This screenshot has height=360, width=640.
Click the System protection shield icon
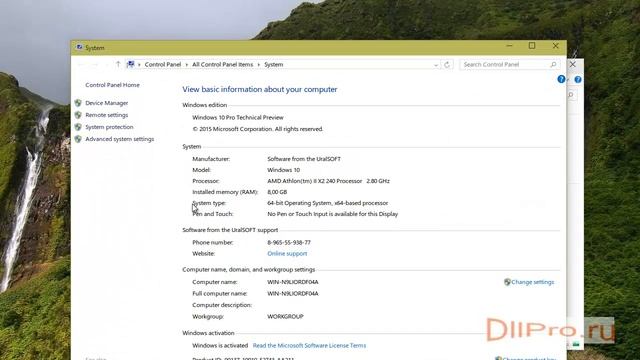coord(78,127)
